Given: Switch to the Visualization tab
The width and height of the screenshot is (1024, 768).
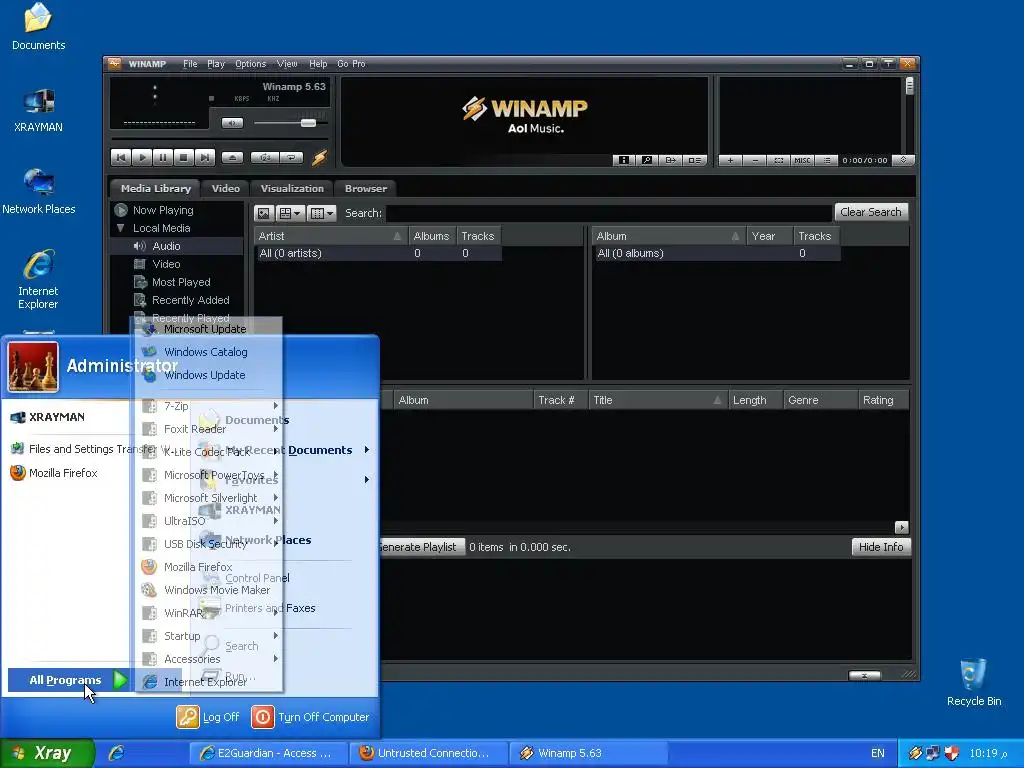Looking at the screenshot, I should (292, 188).
